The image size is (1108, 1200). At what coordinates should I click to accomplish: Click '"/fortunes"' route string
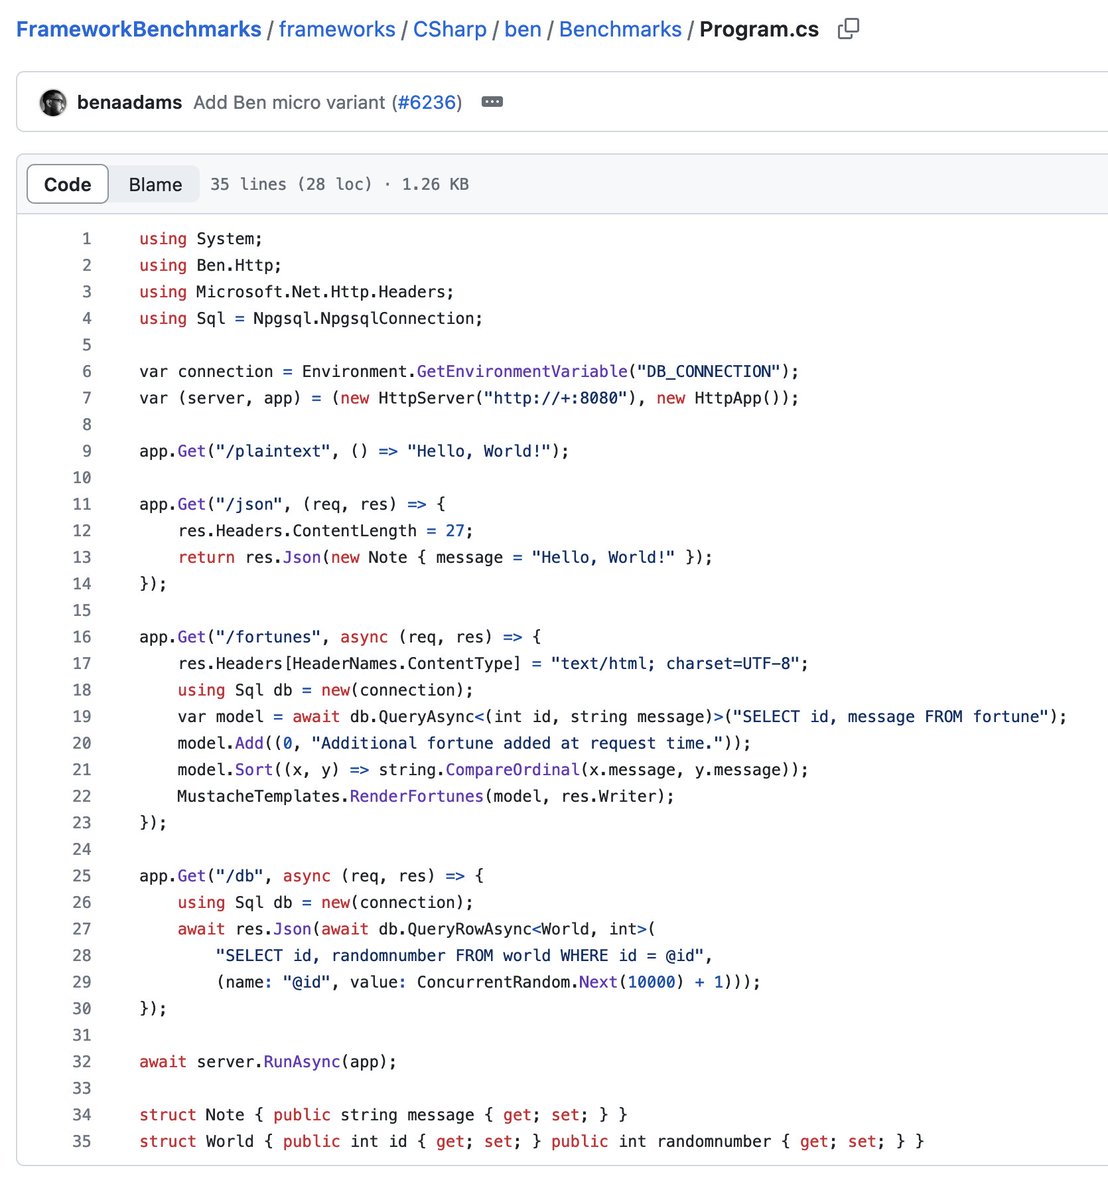pyautogui.click(x=268, y=637)
